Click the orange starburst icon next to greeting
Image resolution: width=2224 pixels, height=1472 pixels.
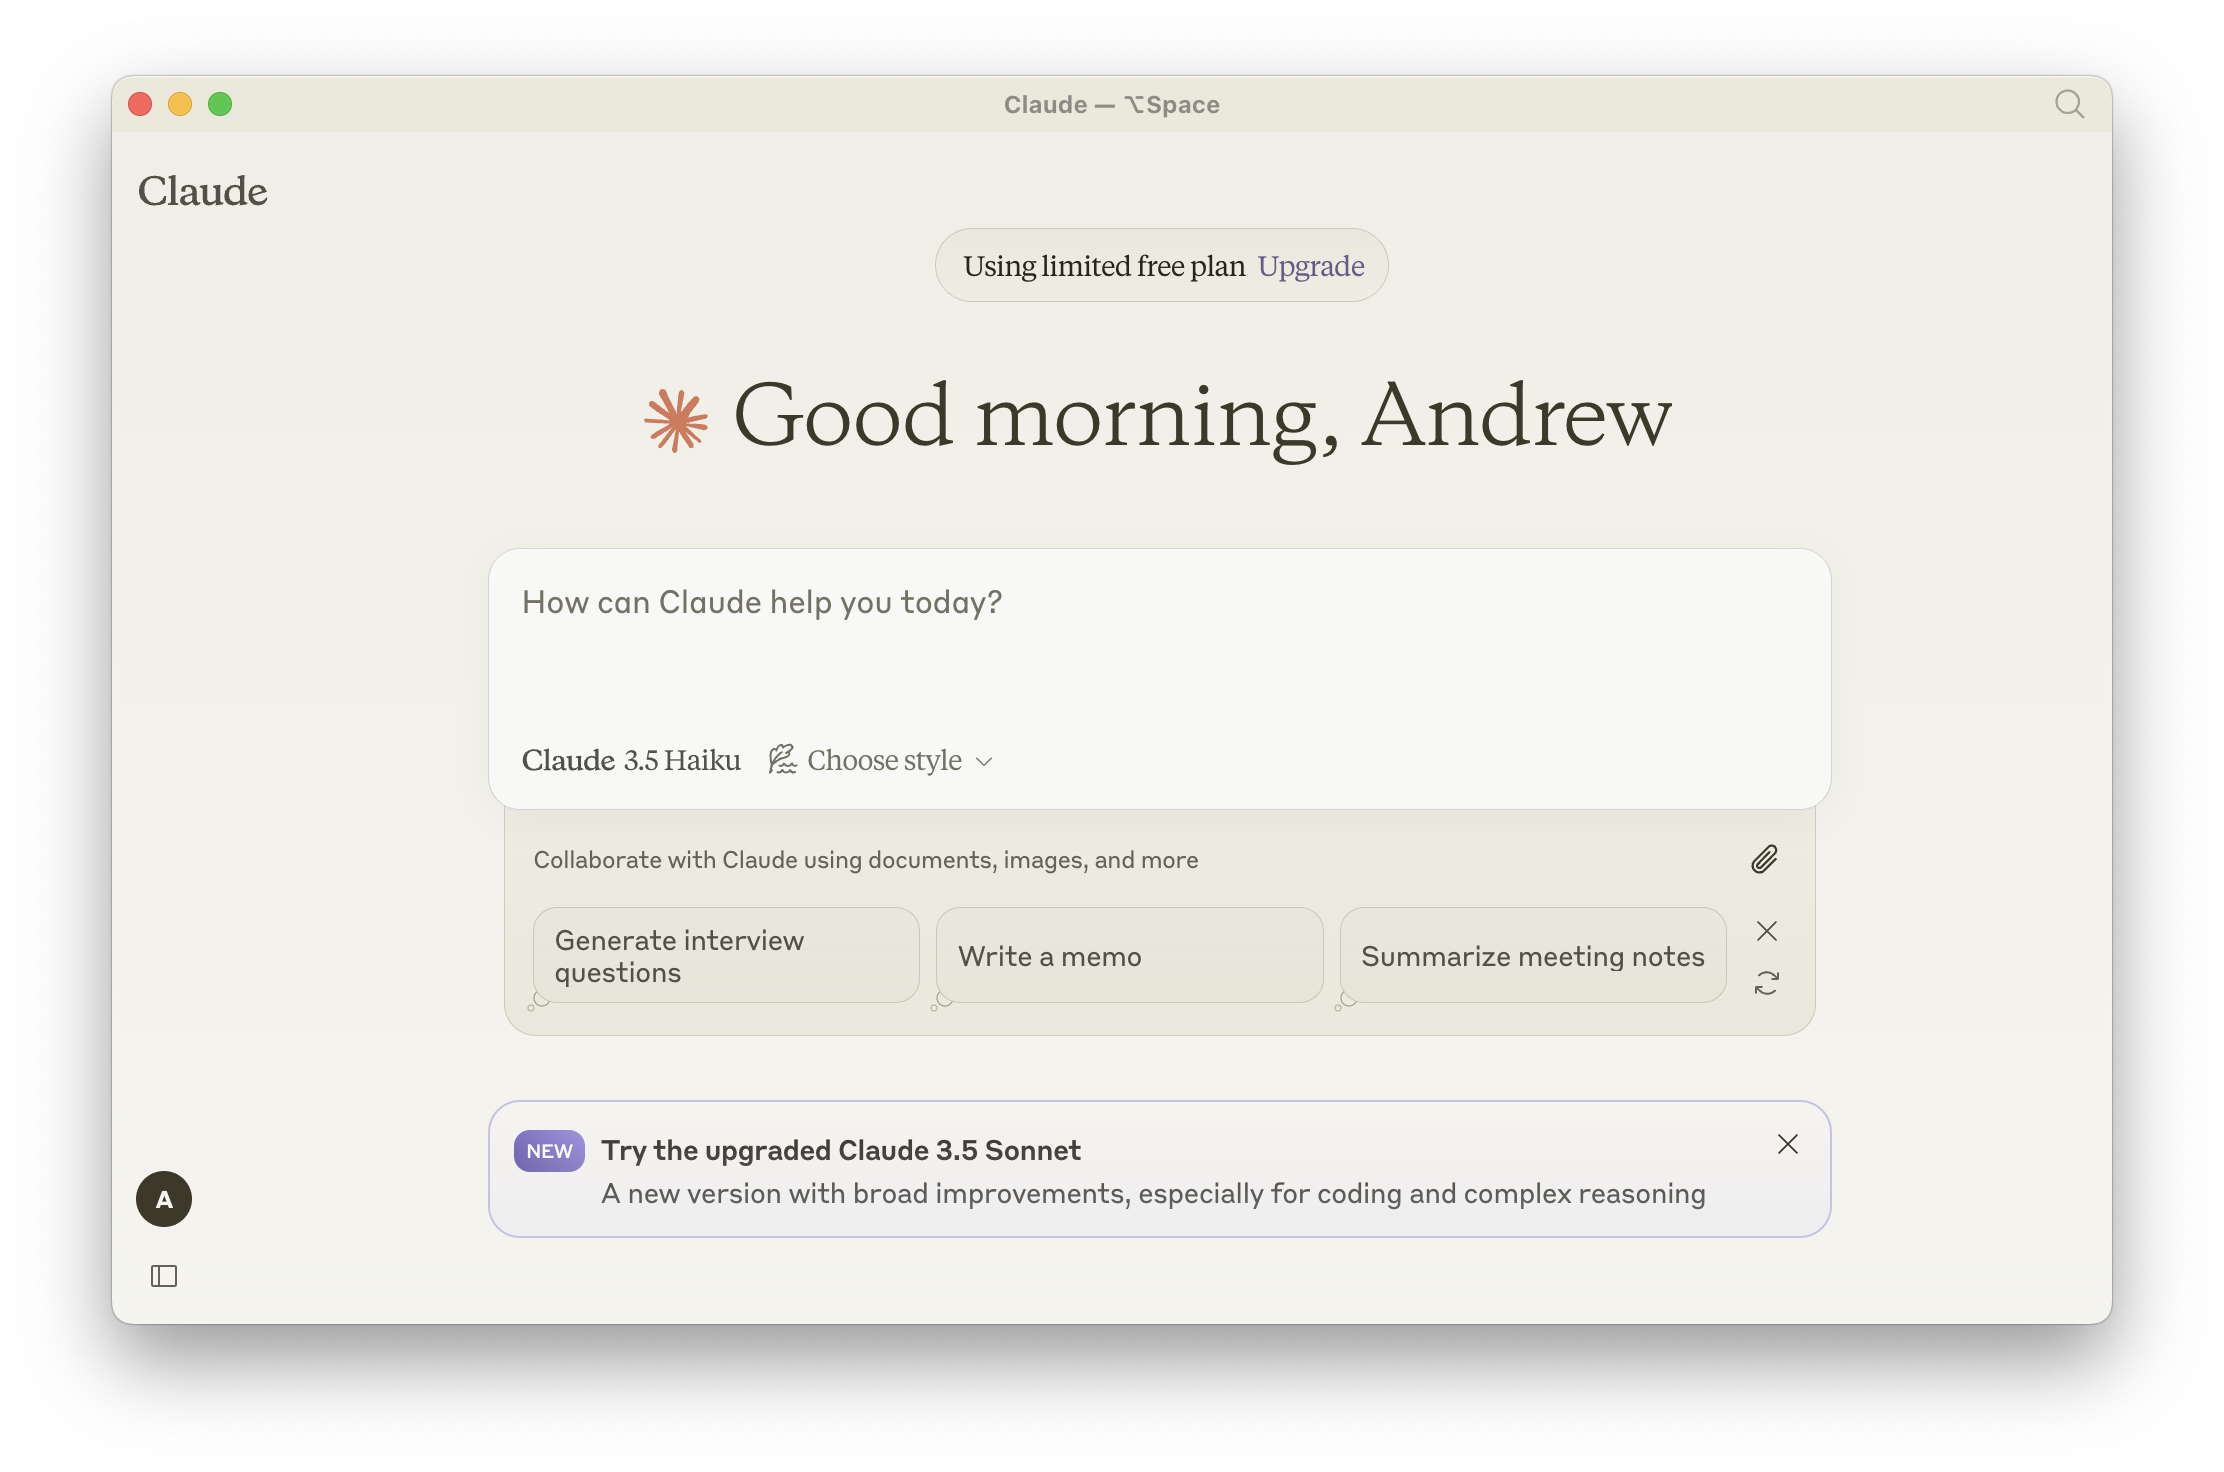pos(676,421)
